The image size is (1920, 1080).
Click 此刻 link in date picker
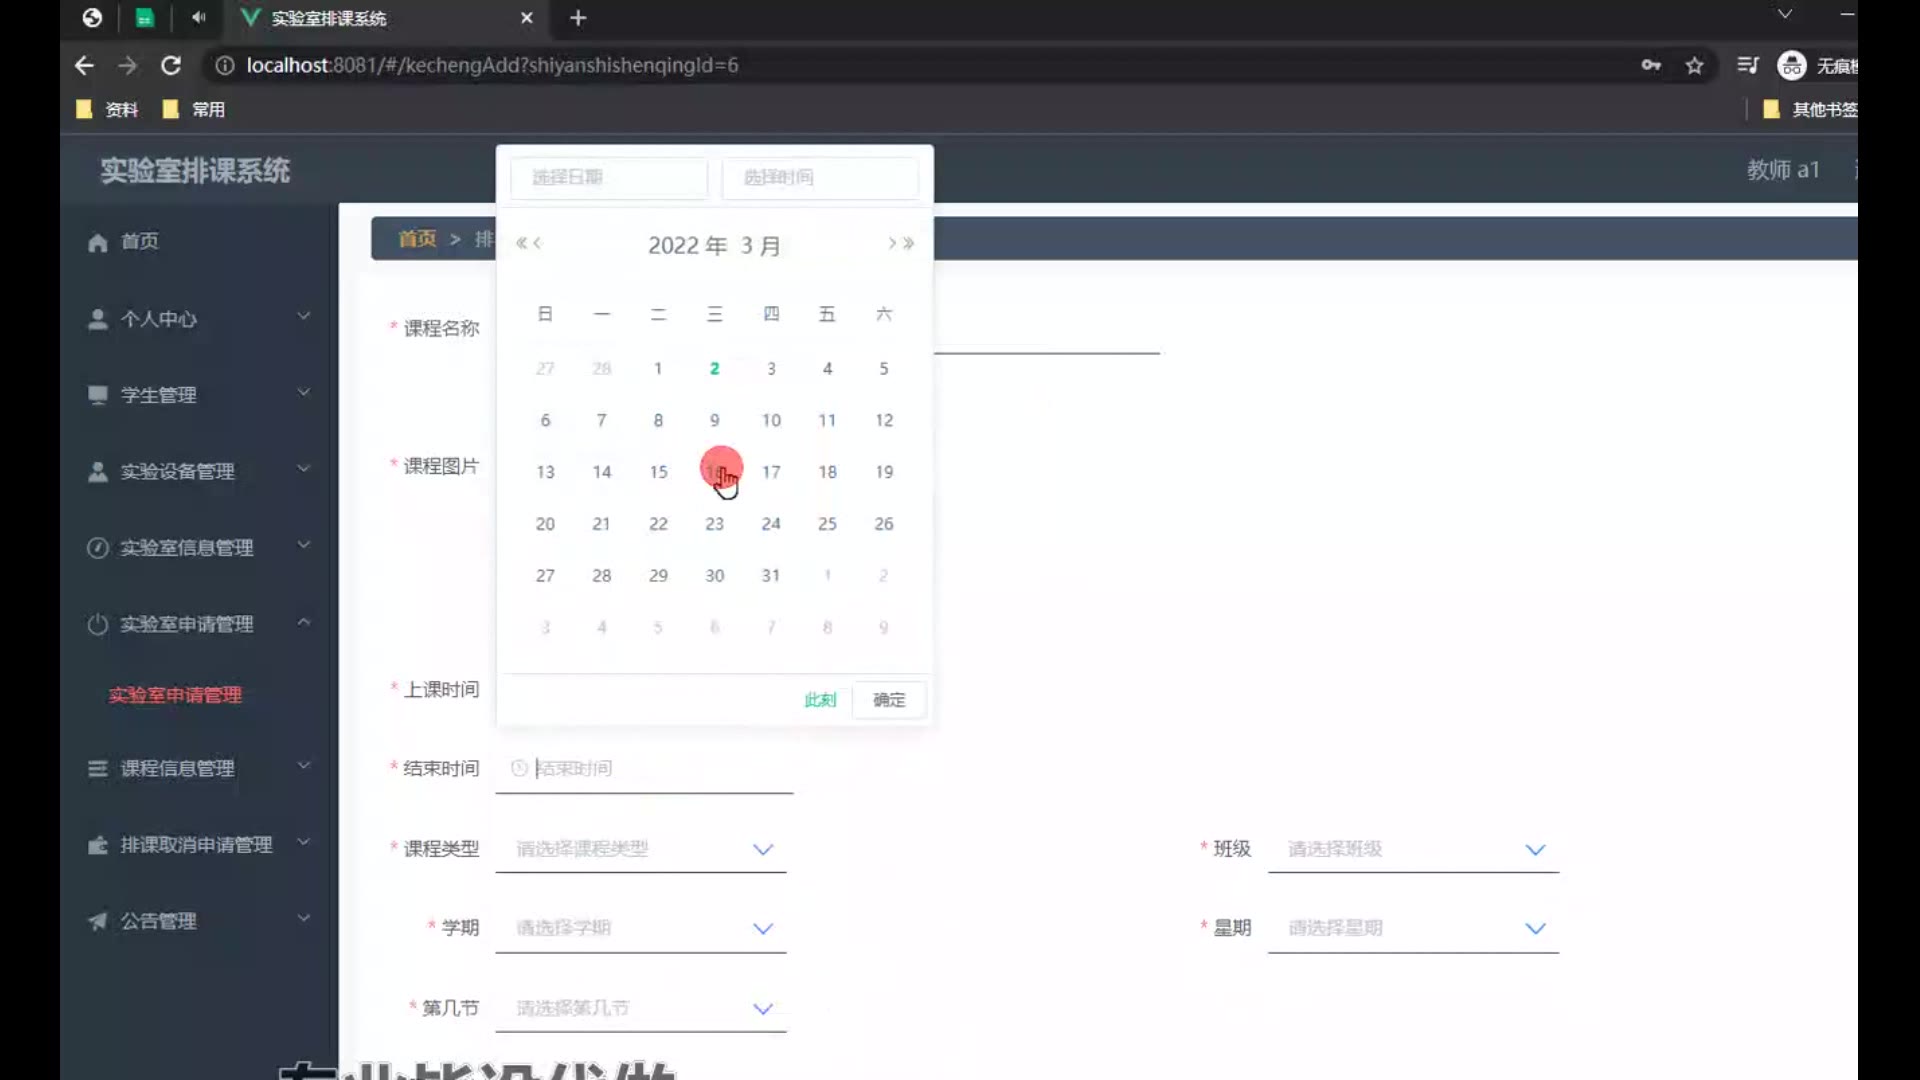coord(820,700)
